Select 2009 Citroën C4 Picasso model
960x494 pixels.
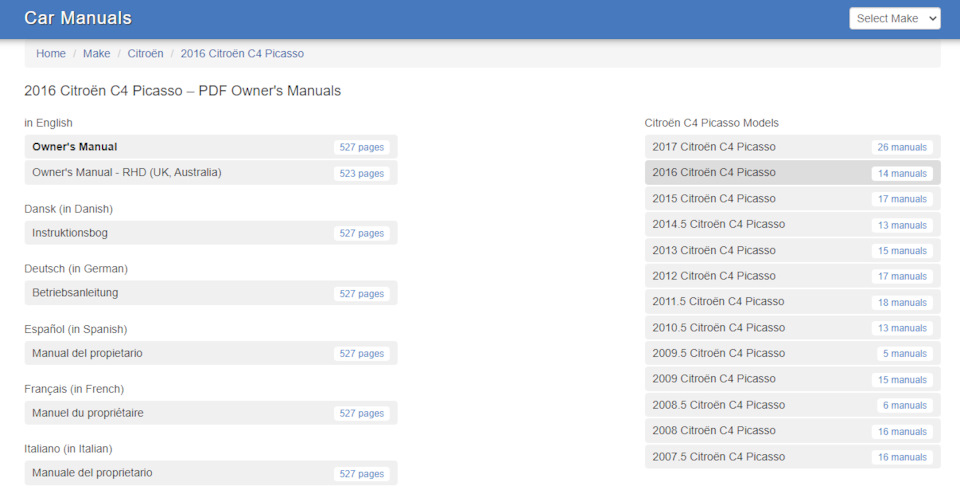pyautogui.click(x=793, y=379)
